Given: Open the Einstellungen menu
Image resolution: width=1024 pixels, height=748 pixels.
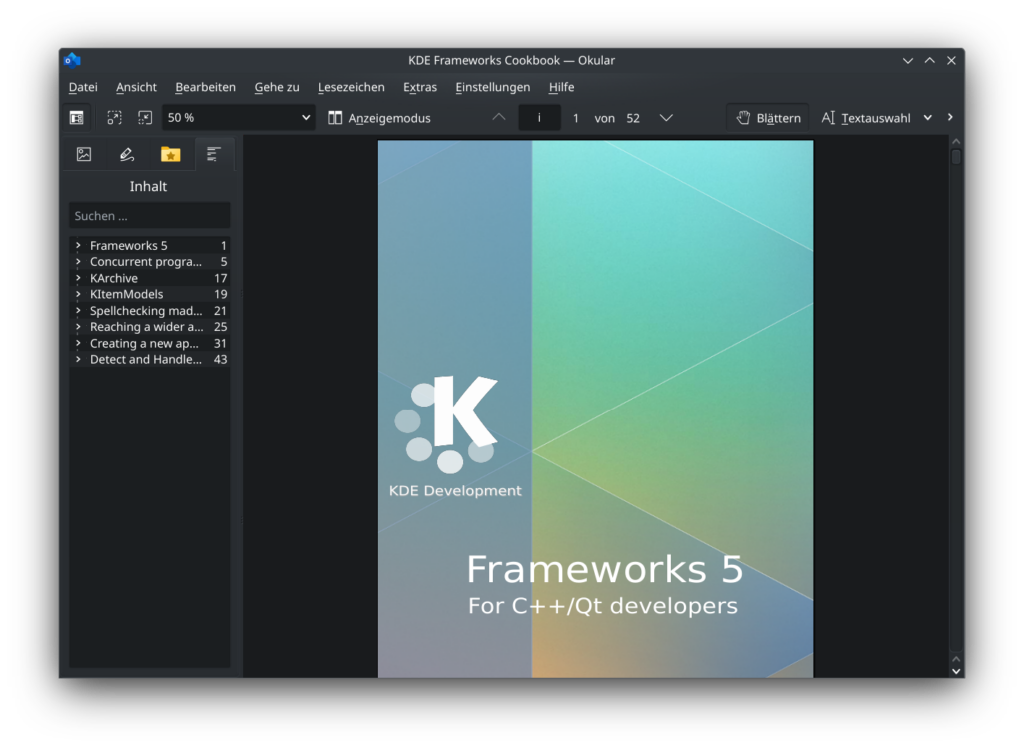Looking at the screenshot, I should pos(492,87).
